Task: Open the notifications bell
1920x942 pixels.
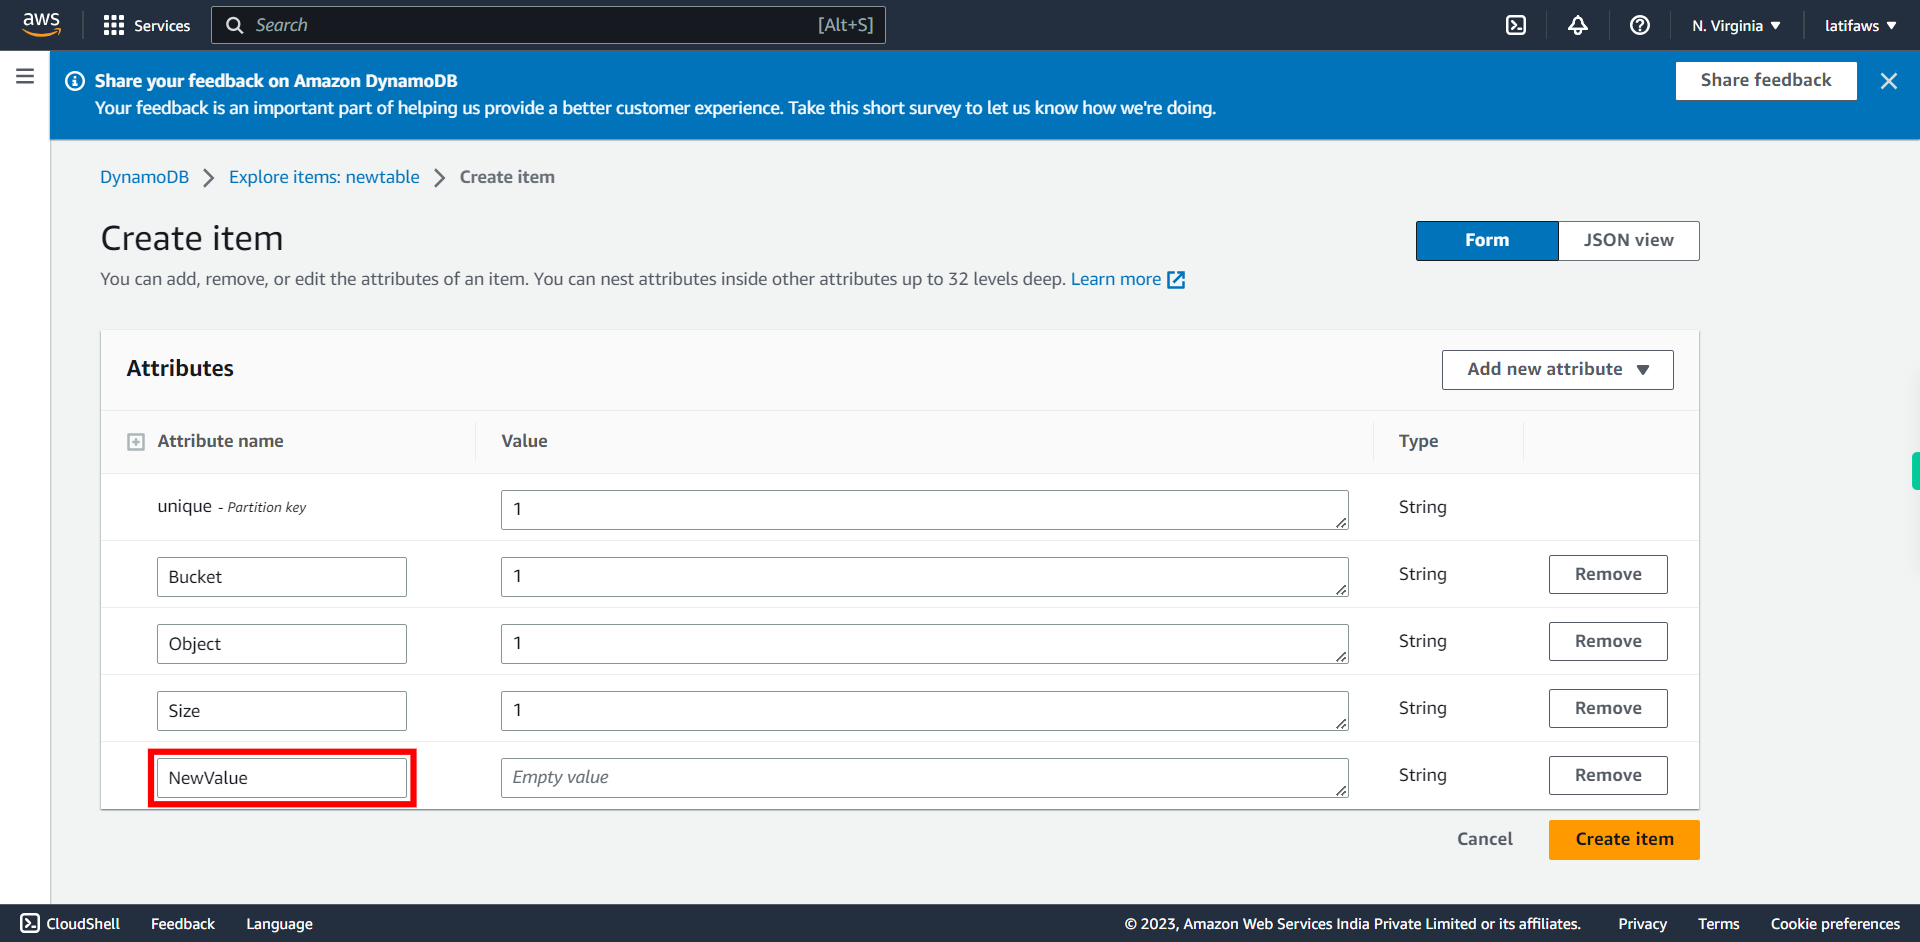Action: pyautogui.click(x=1578, y=25)
